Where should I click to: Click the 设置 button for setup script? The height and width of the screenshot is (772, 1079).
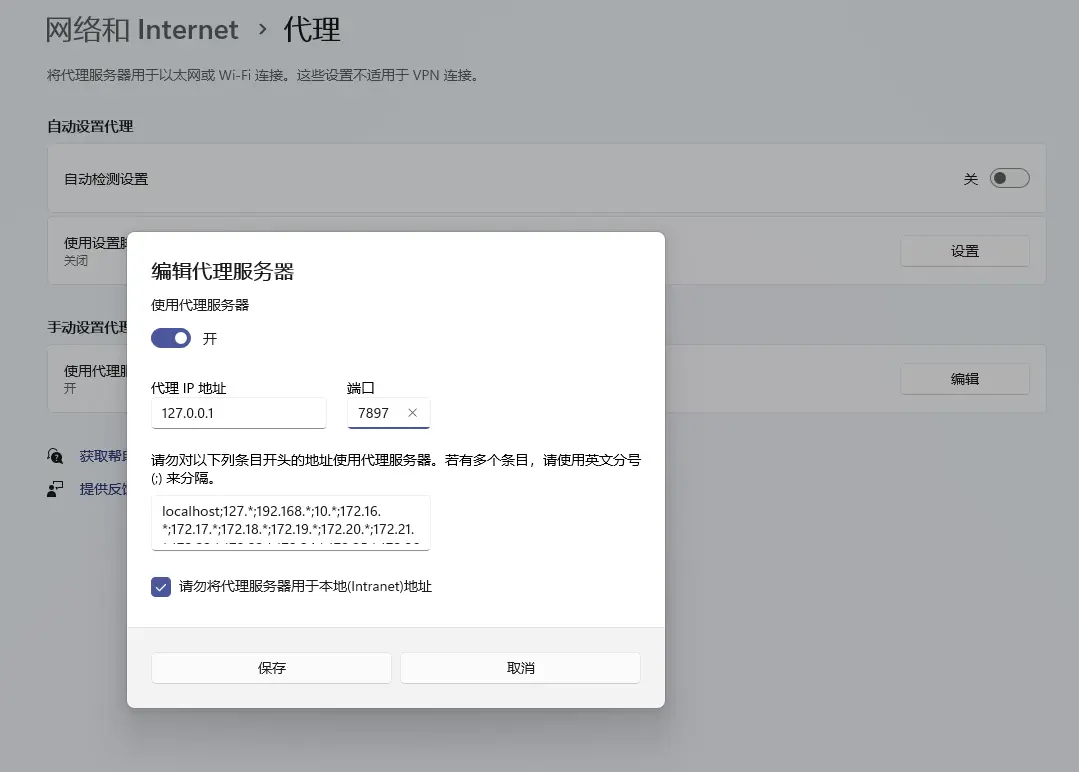pyautogui.click(x=964, y=252)
